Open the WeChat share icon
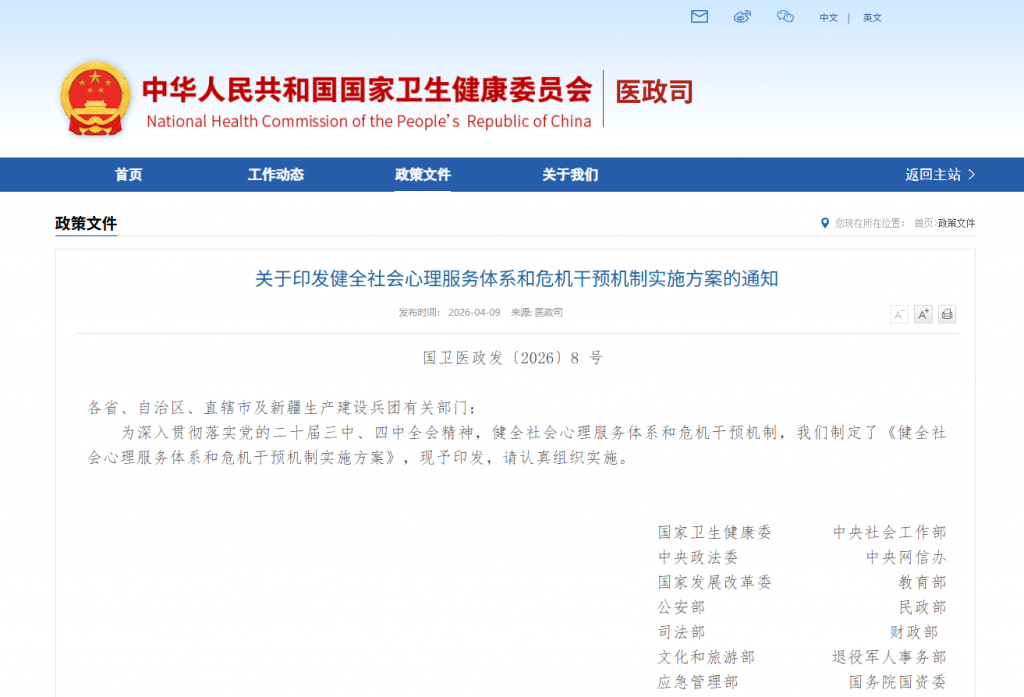Viewport: 1024px width, 697px height. (x=784, y=16)
